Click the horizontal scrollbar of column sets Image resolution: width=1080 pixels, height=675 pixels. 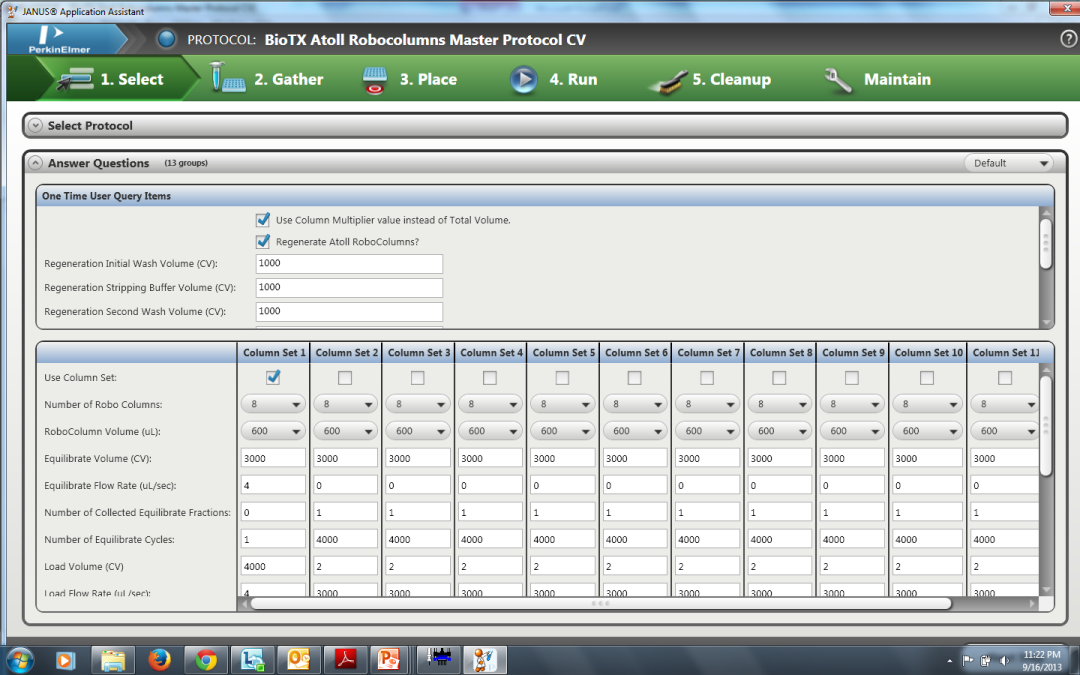click(x=601, y=603)
